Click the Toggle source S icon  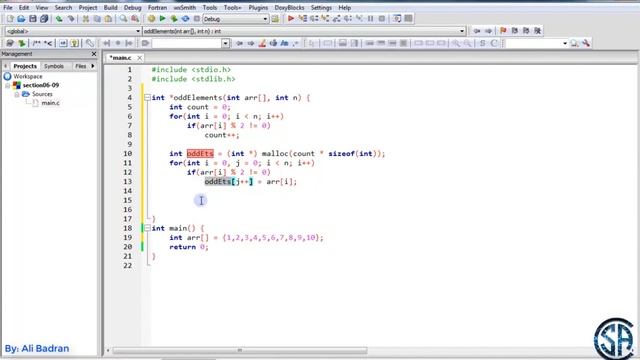[x=482, y=43]
